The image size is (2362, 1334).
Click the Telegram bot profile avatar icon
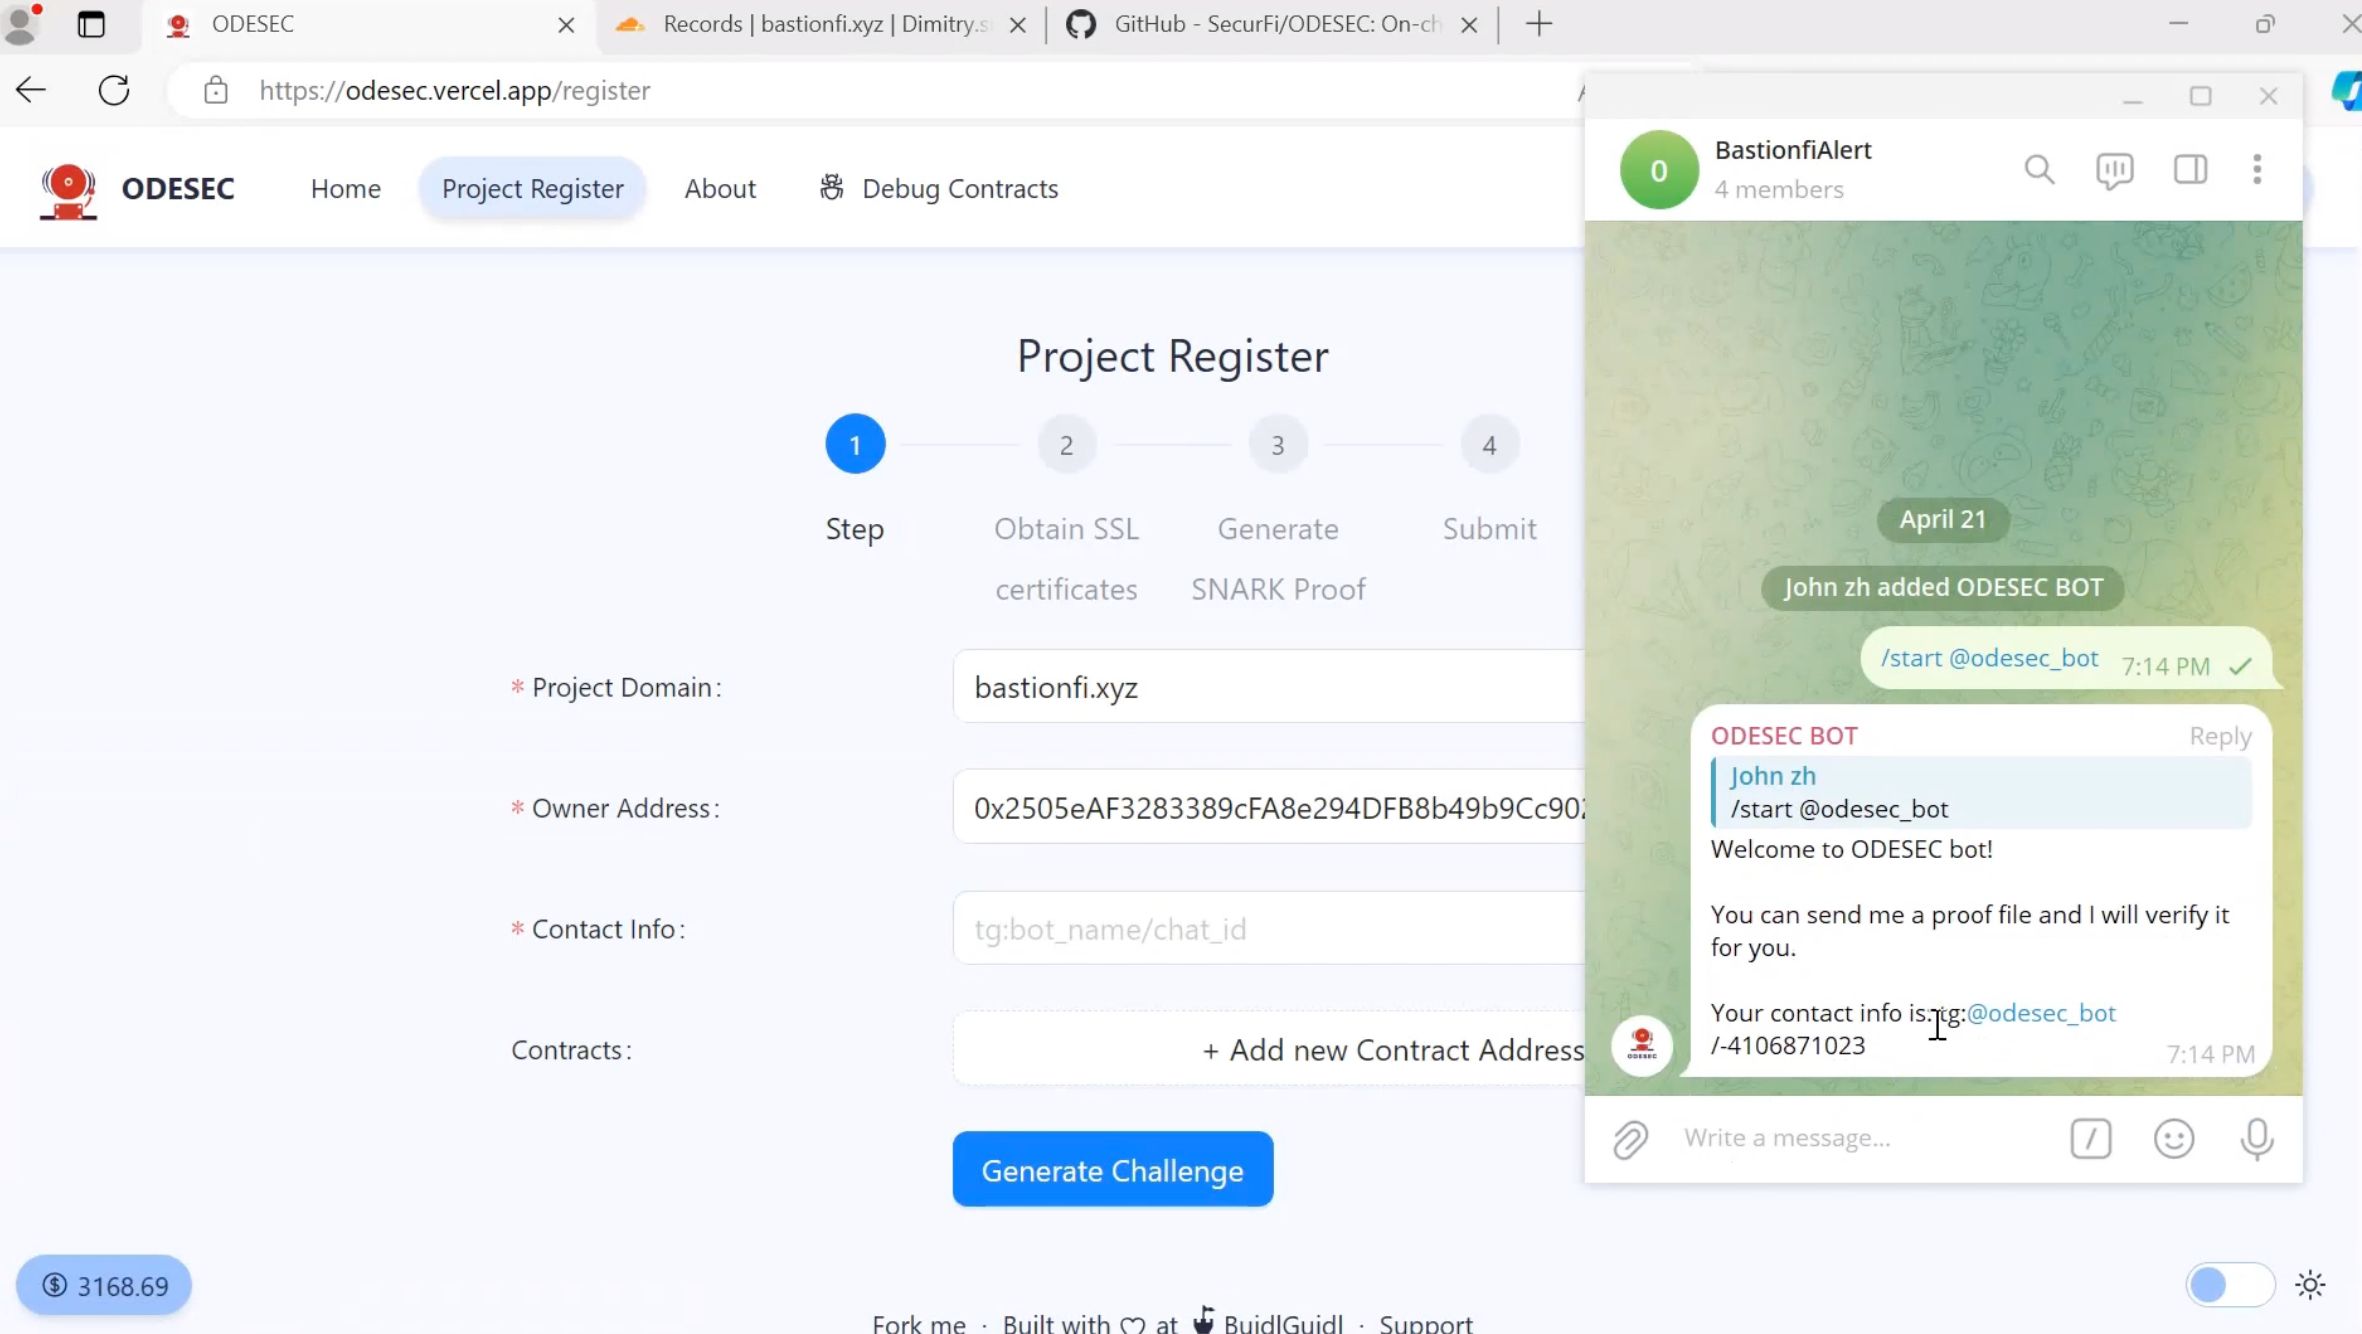(1642, 1044)
